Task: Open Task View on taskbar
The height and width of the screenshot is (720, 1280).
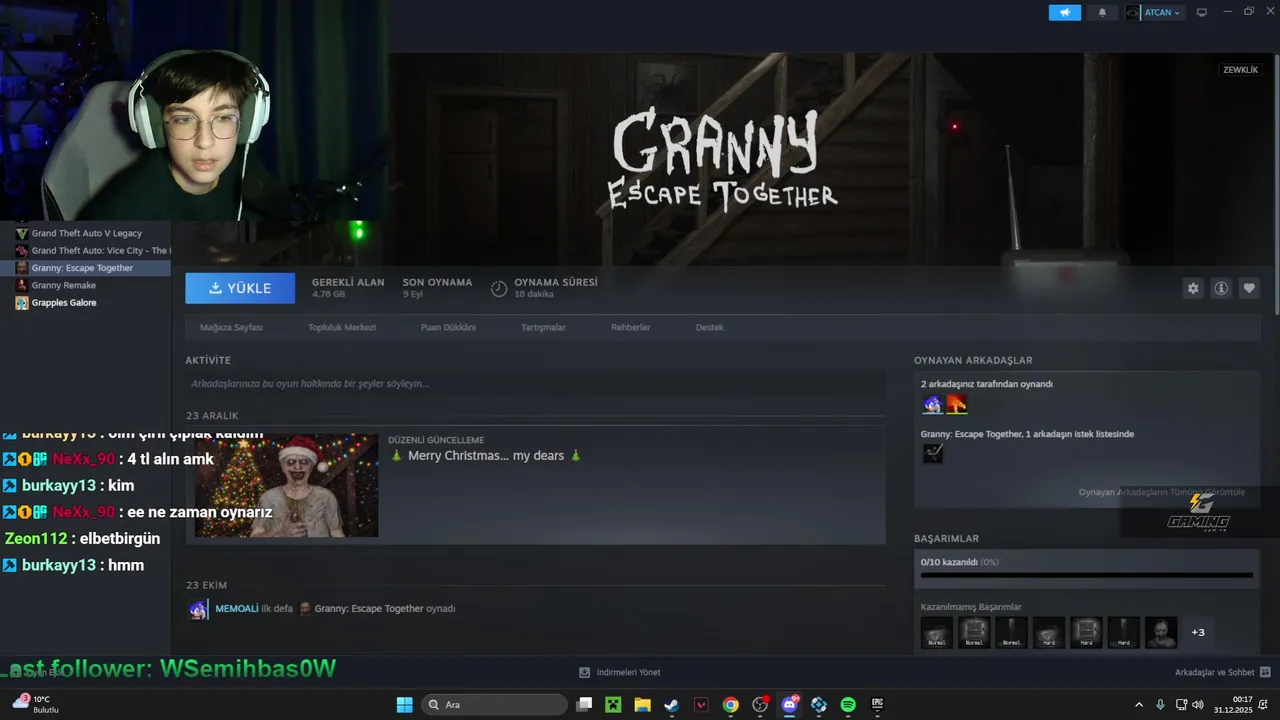Action: (x=584, y=705)
